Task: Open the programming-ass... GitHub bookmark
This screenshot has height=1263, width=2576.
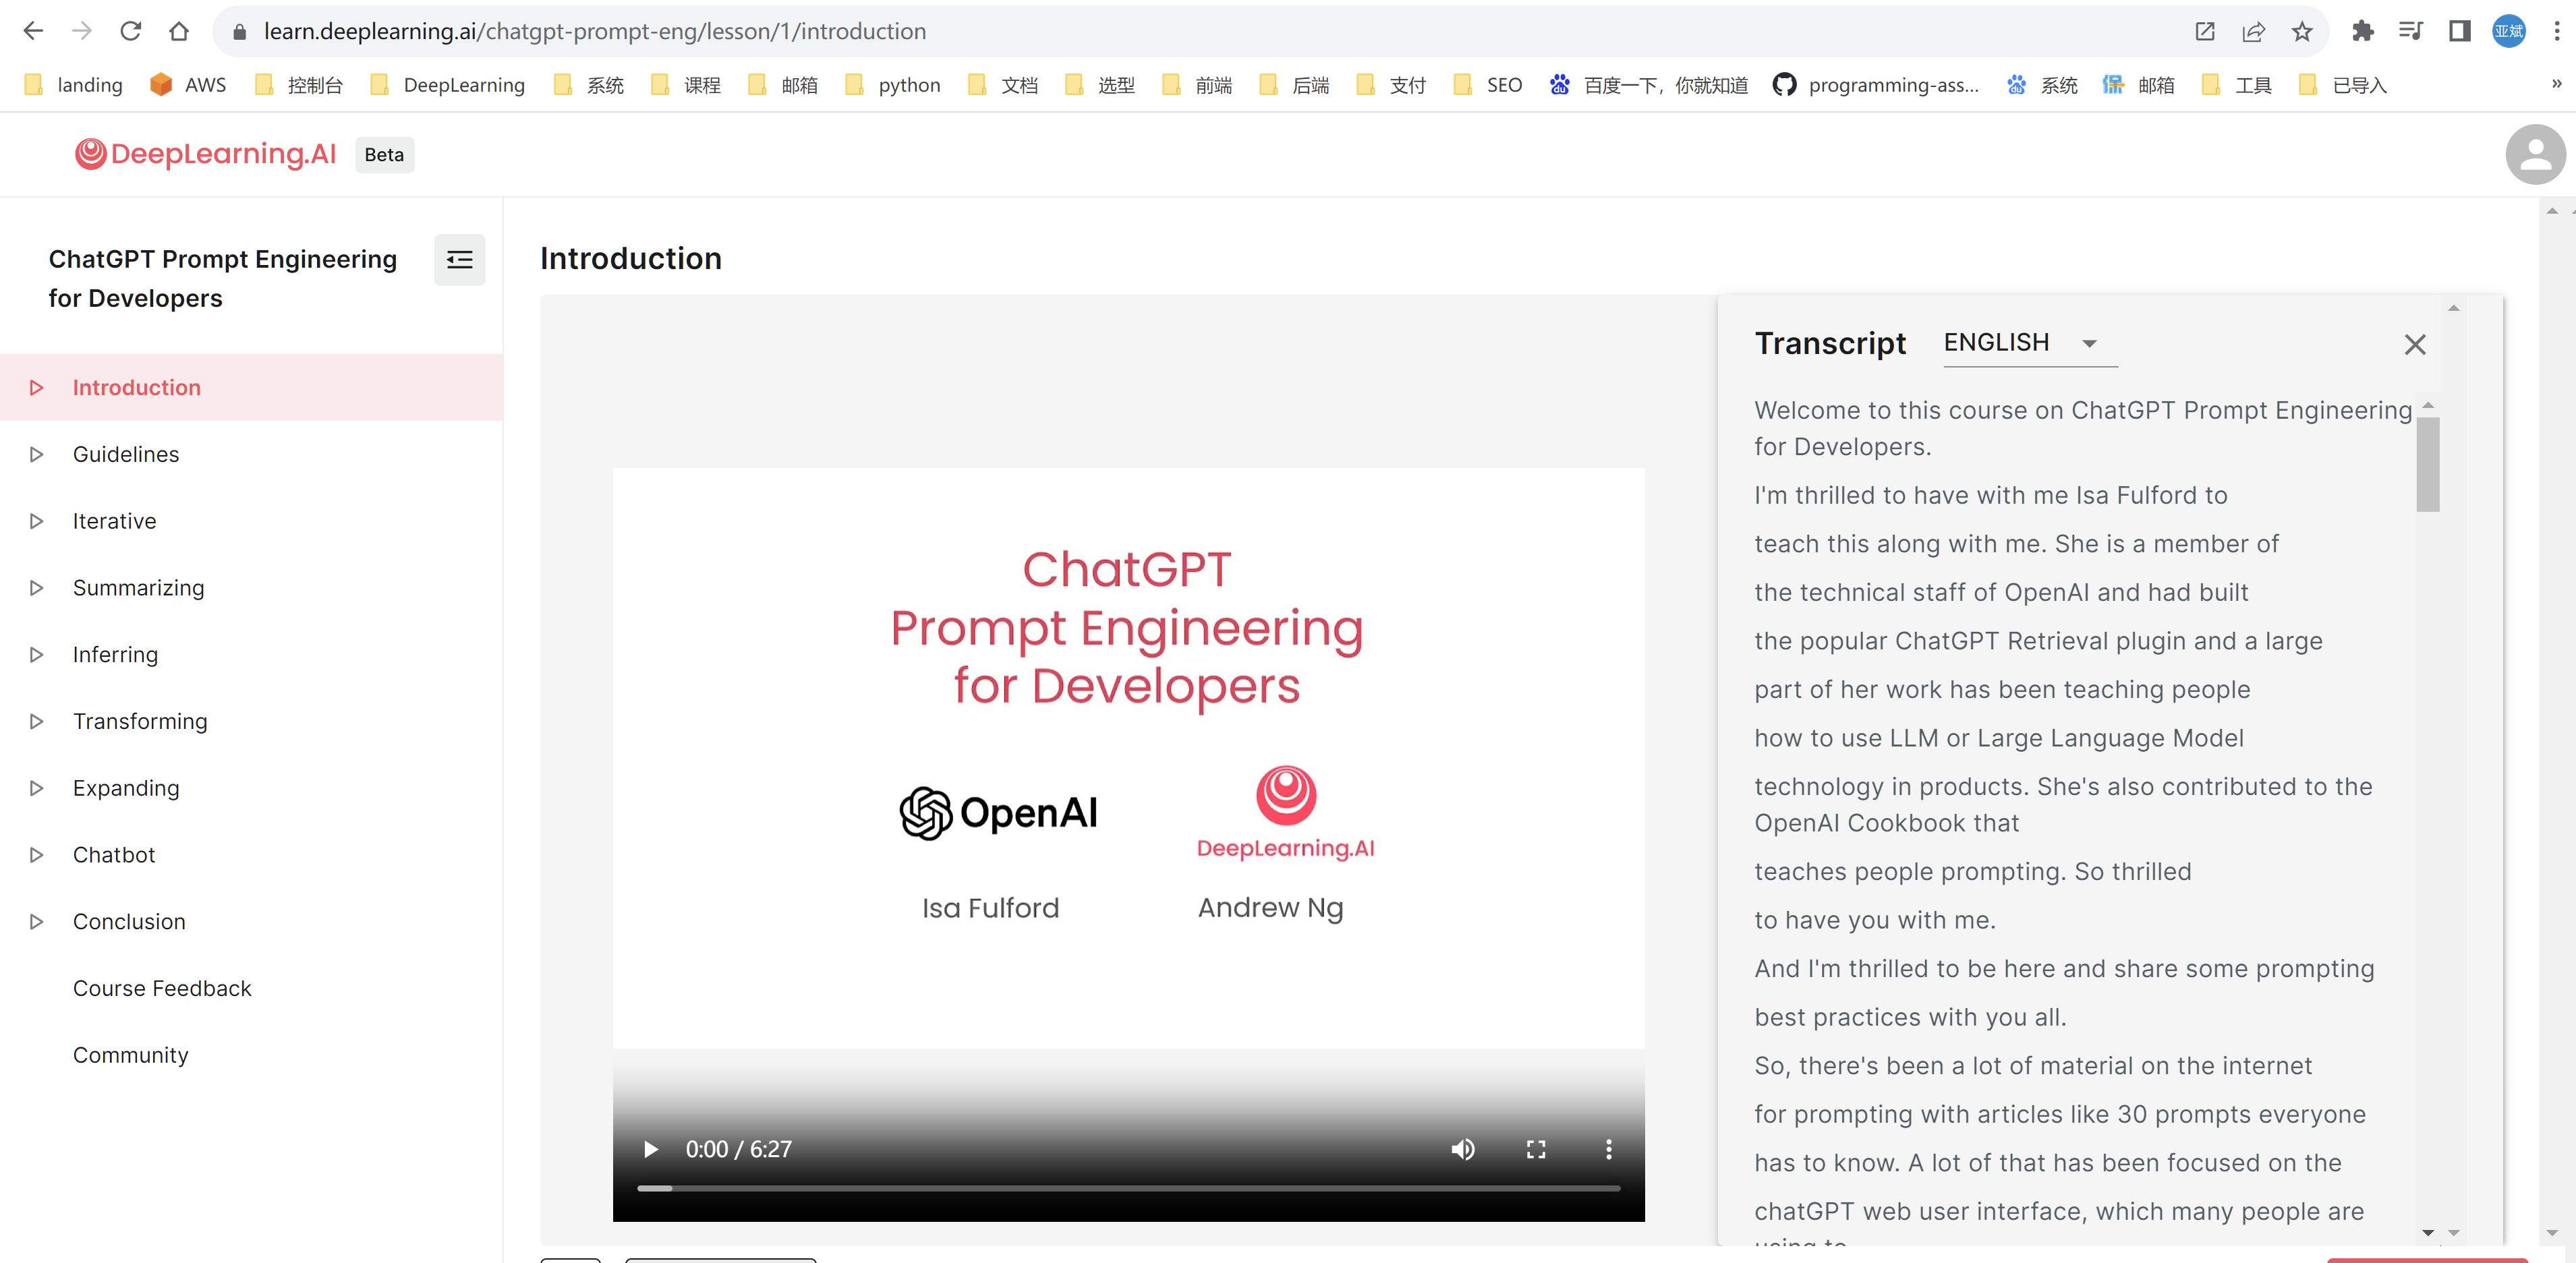Action: 1875,85
